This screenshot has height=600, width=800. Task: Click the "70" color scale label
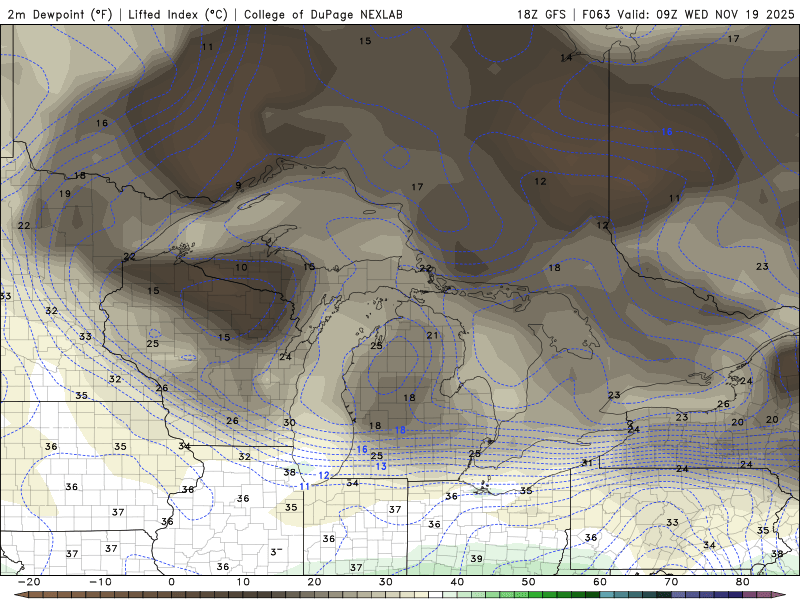(671, 582)
